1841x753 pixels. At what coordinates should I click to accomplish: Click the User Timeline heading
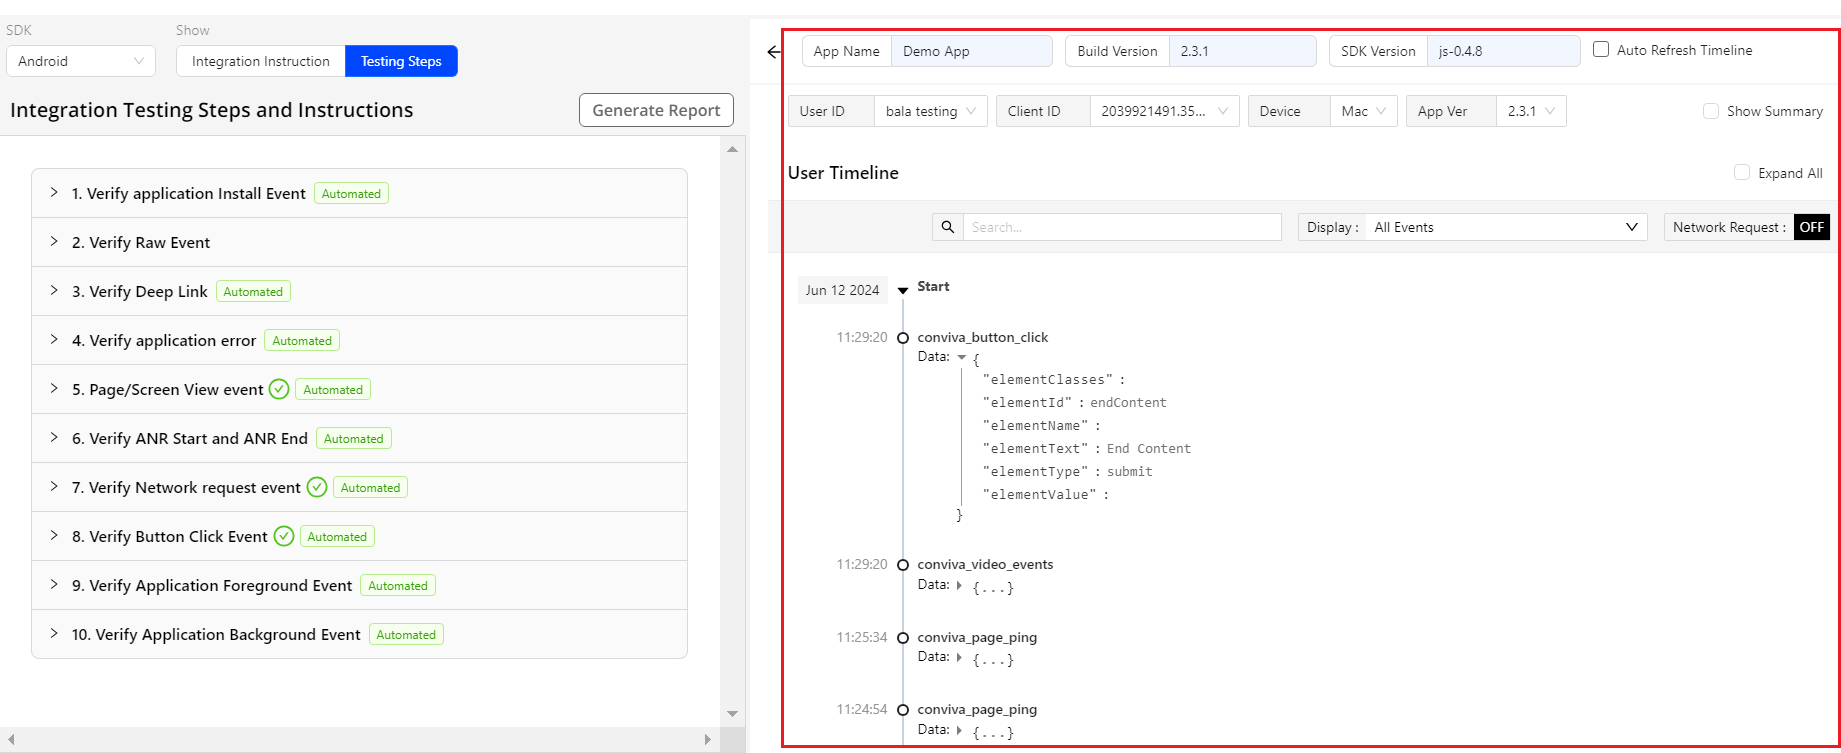843,172
